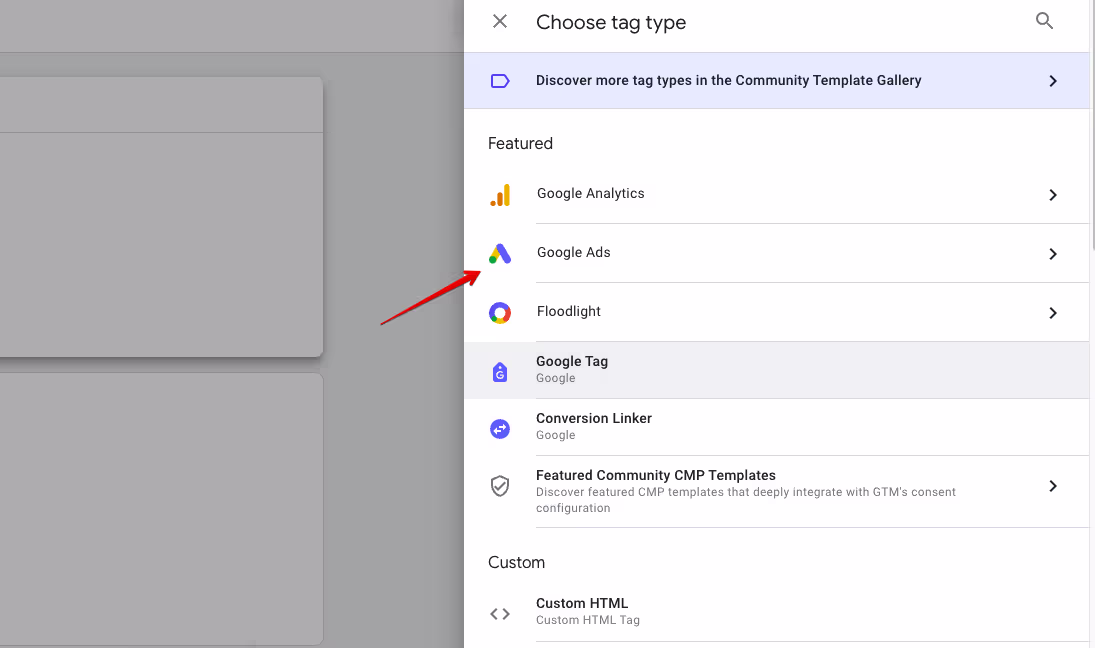This screenshot has height=648, width=1095.
Task: Choose the Custom HTML tag type
Action: [x=777, y=612]
